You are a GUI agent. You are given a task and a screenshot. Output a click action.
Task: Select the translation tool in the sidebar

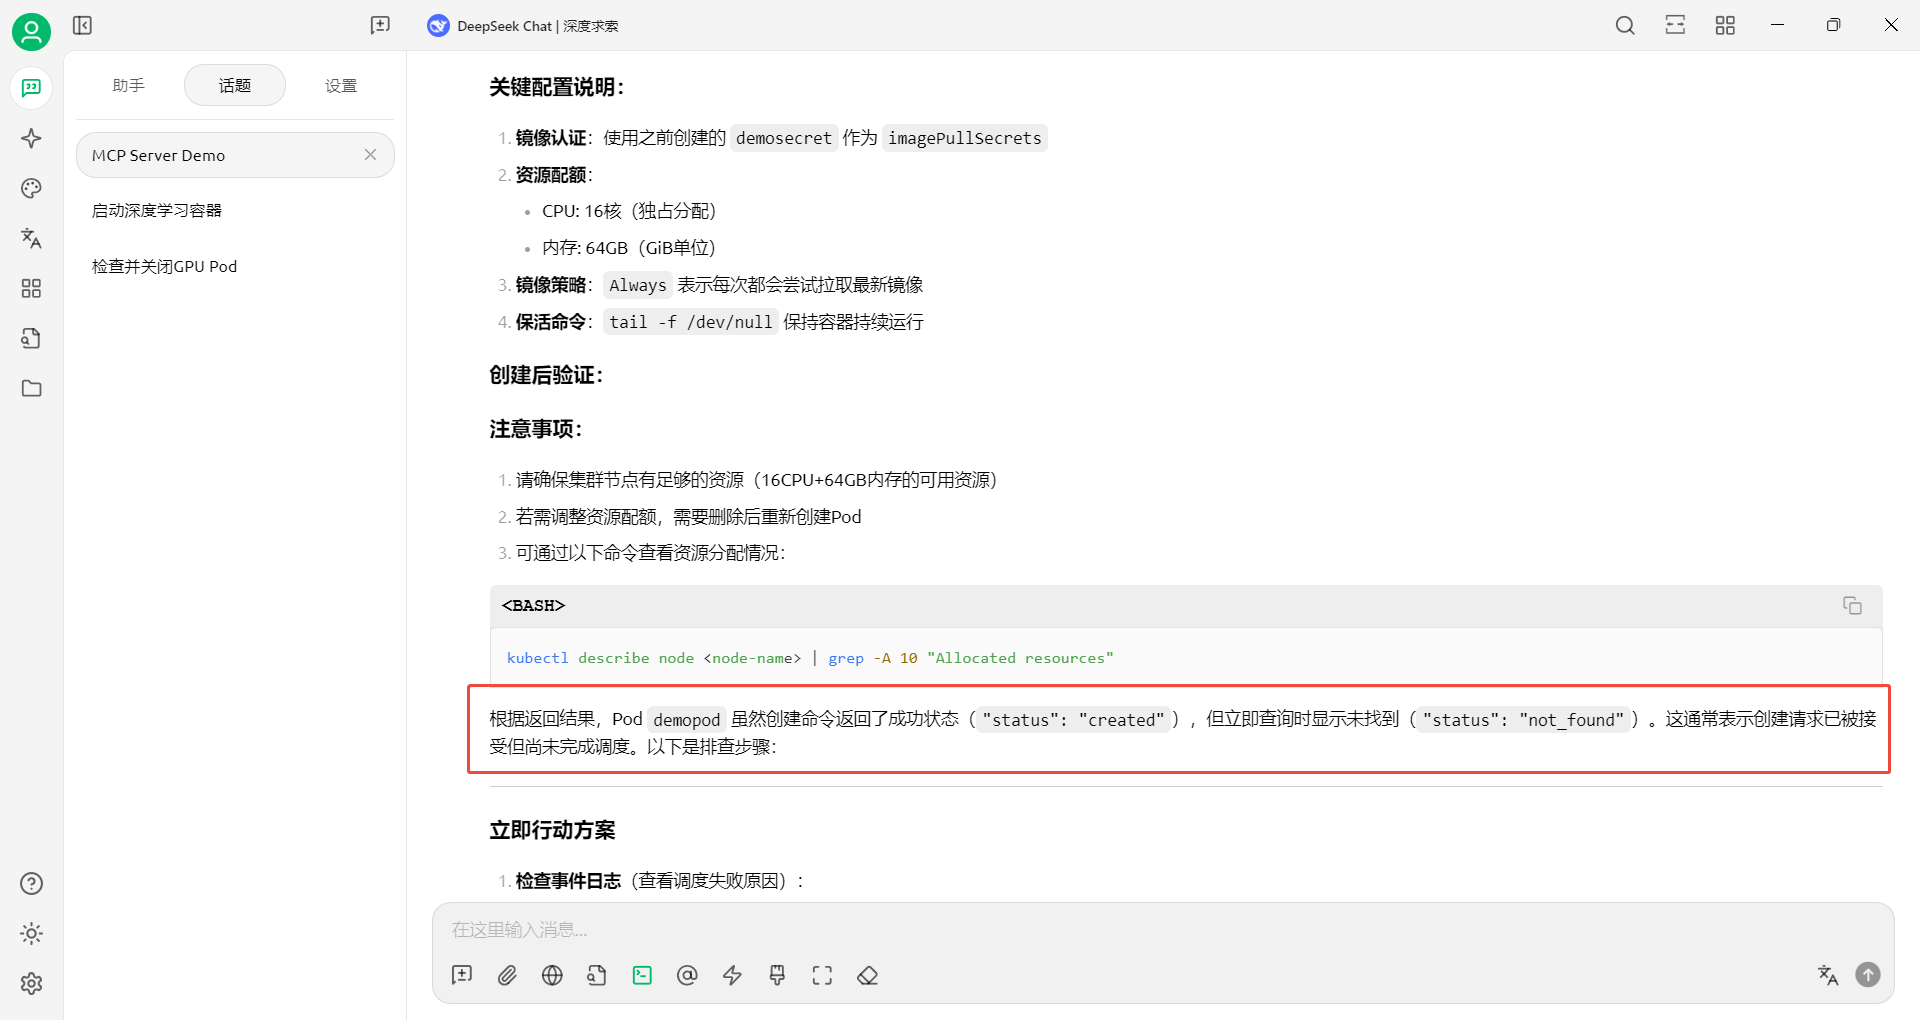click(31, 238)
